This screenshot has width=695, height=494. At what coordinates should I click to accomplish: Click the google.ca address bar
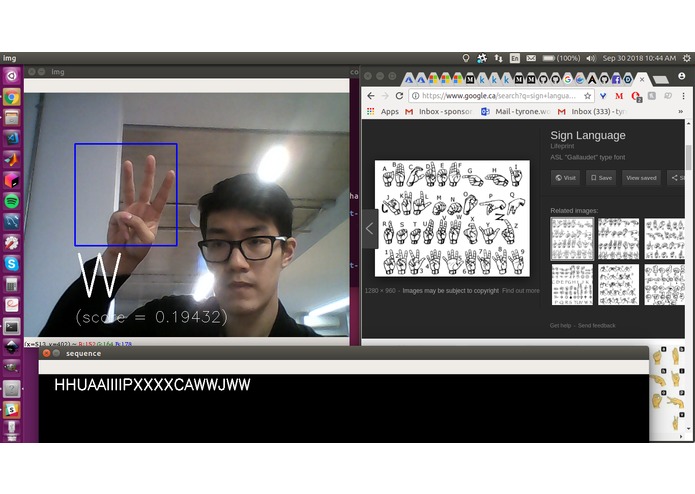pyautogui.click(x=501, y=96)
